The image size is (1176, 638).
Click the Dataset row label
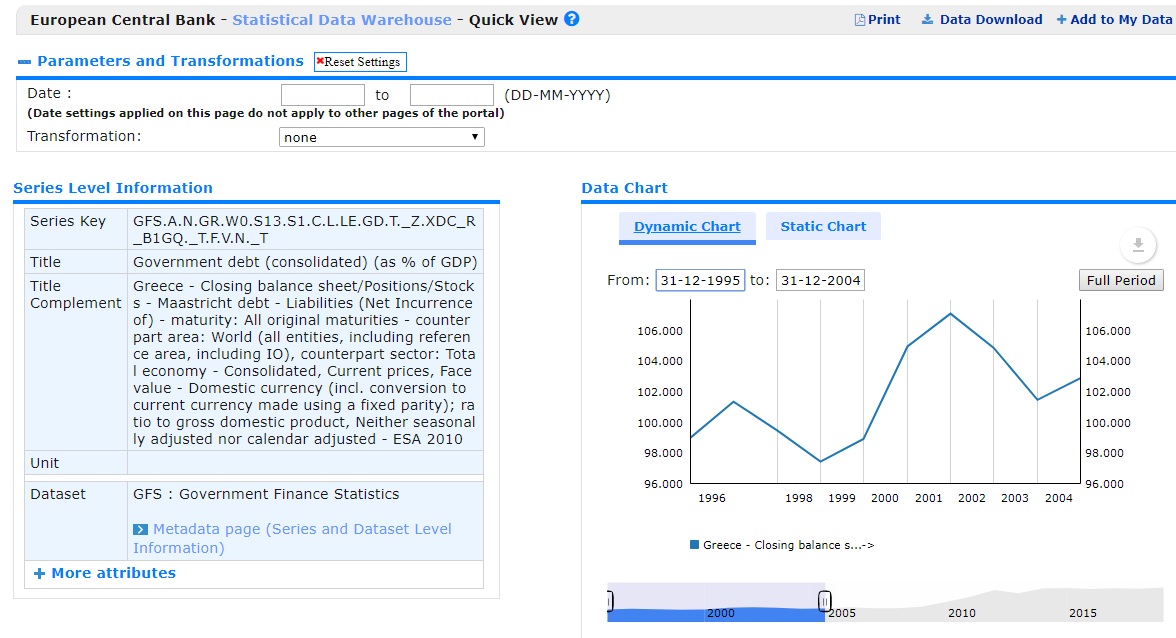[x=58, y=494]
